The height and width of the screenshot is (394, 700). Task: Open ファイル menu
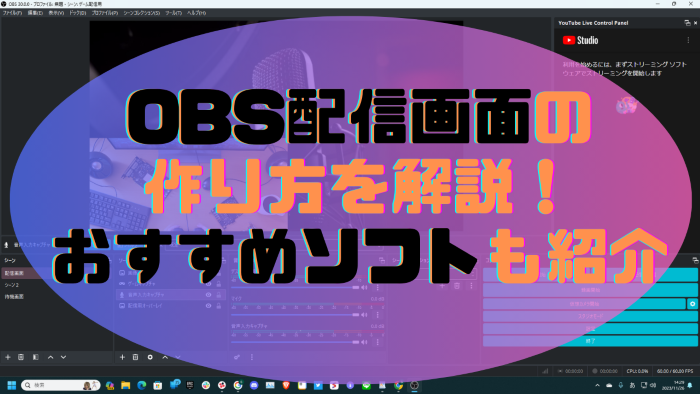tap(12, 13)
